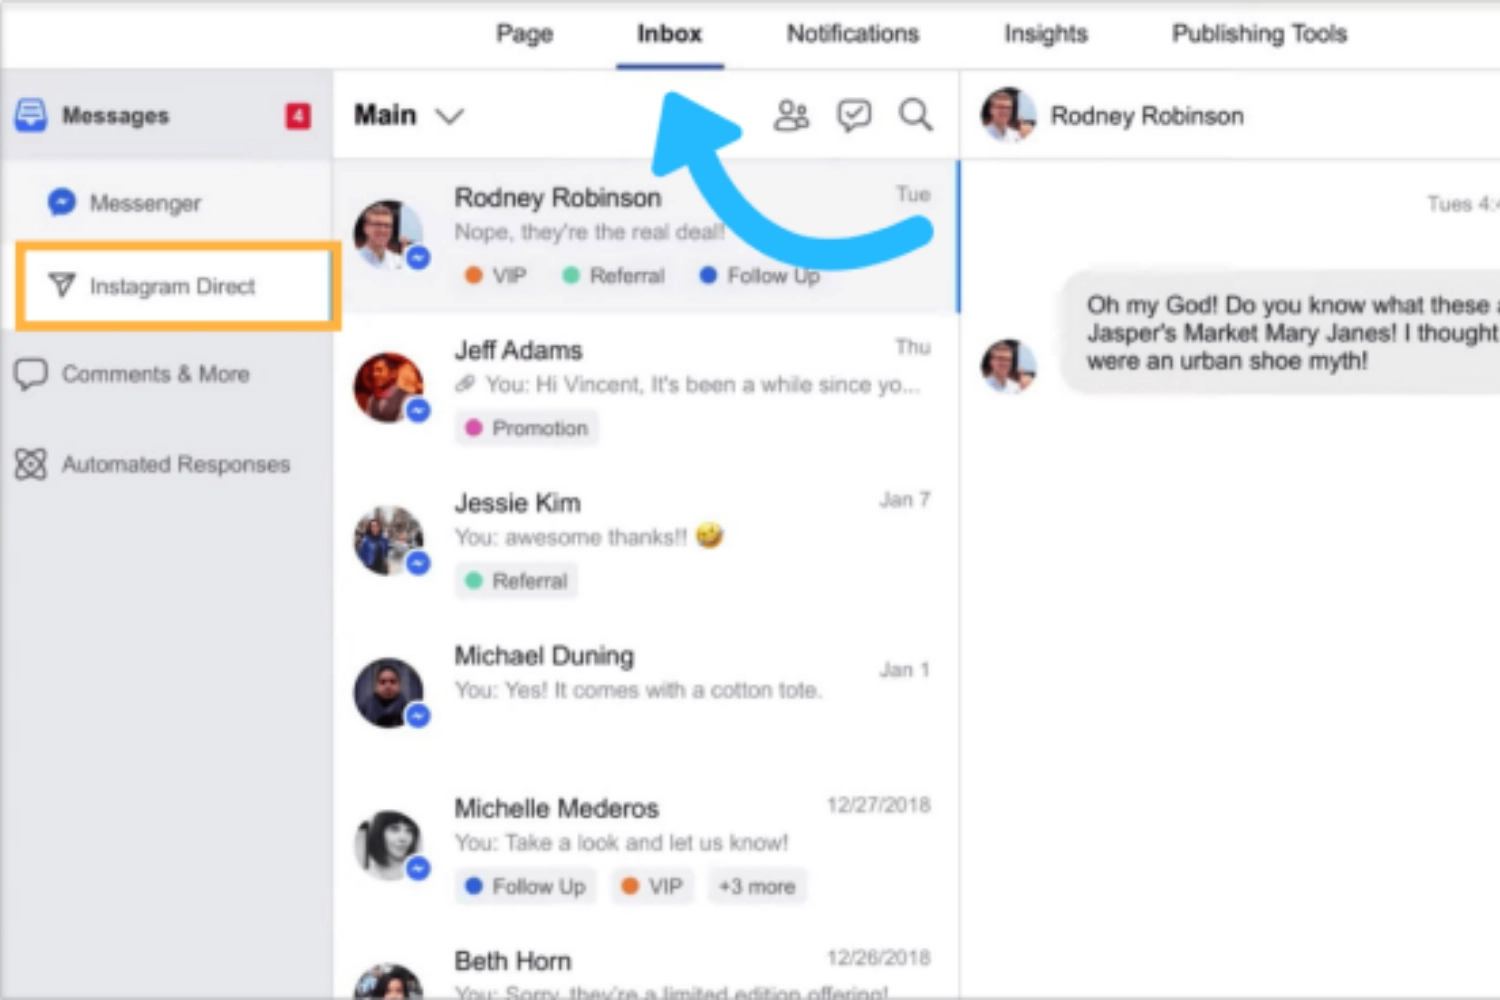Expand the +3 more labels on Michelle Mederos
The width and height of the screenshot is (1500, 1000).
[x=757, y=886]
